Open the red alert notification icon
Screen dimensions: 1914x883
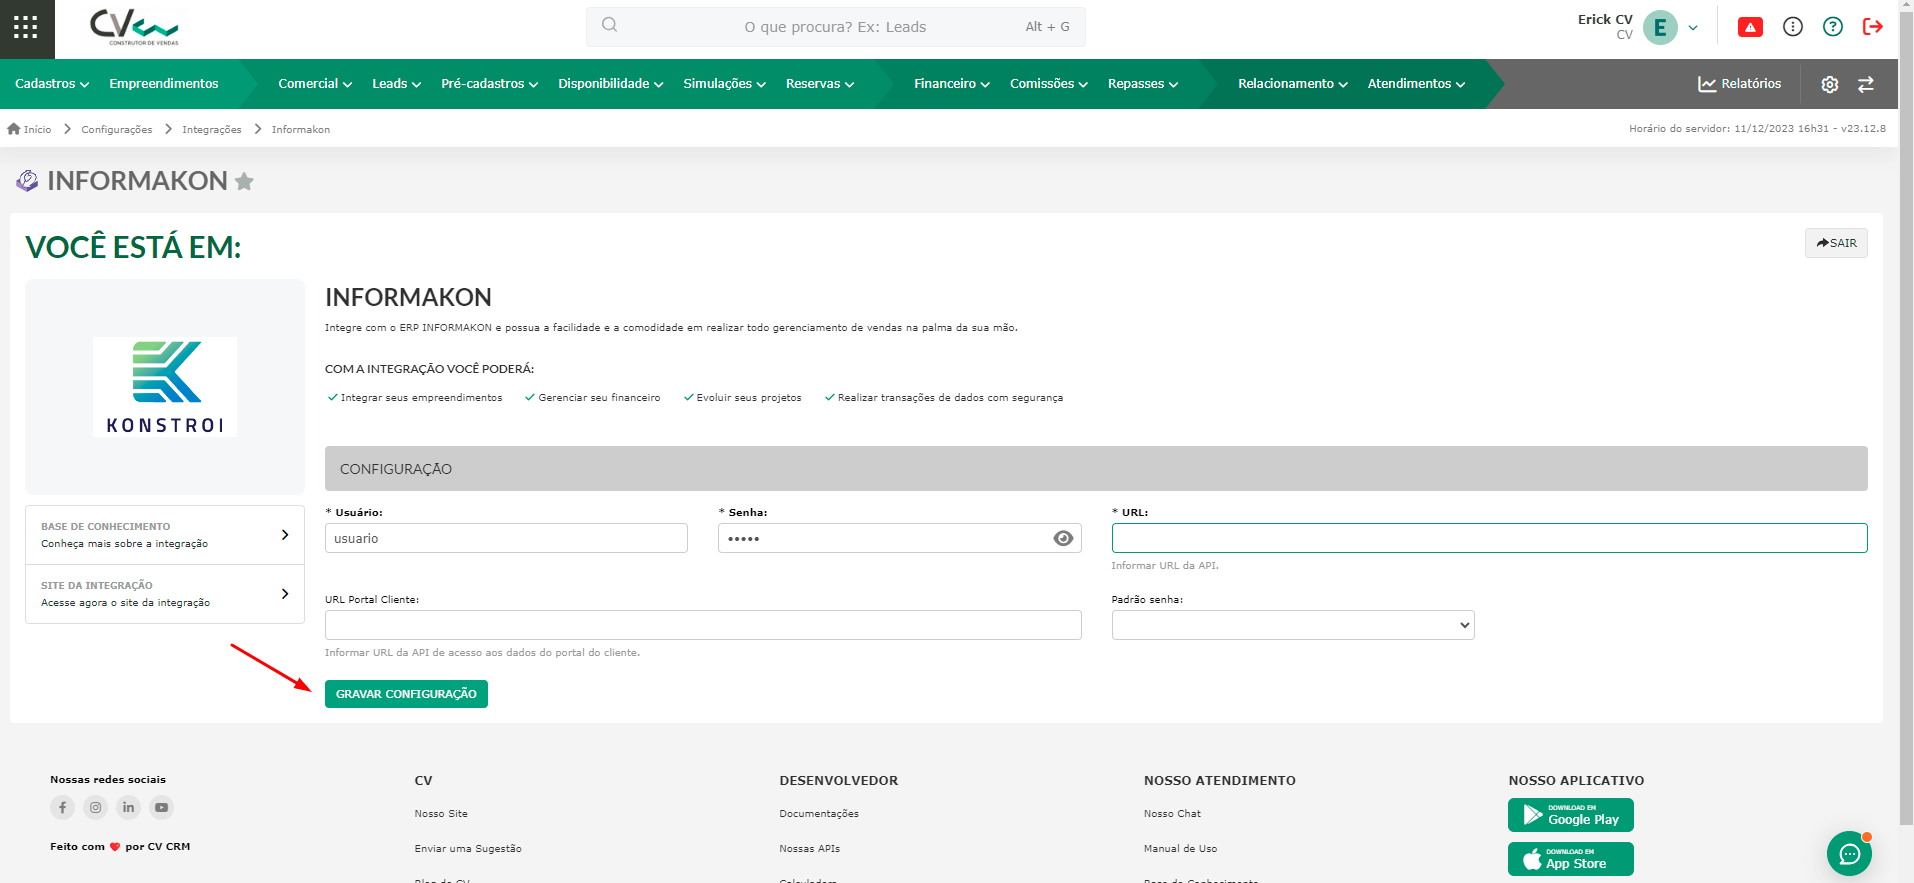coord(1750,27)
